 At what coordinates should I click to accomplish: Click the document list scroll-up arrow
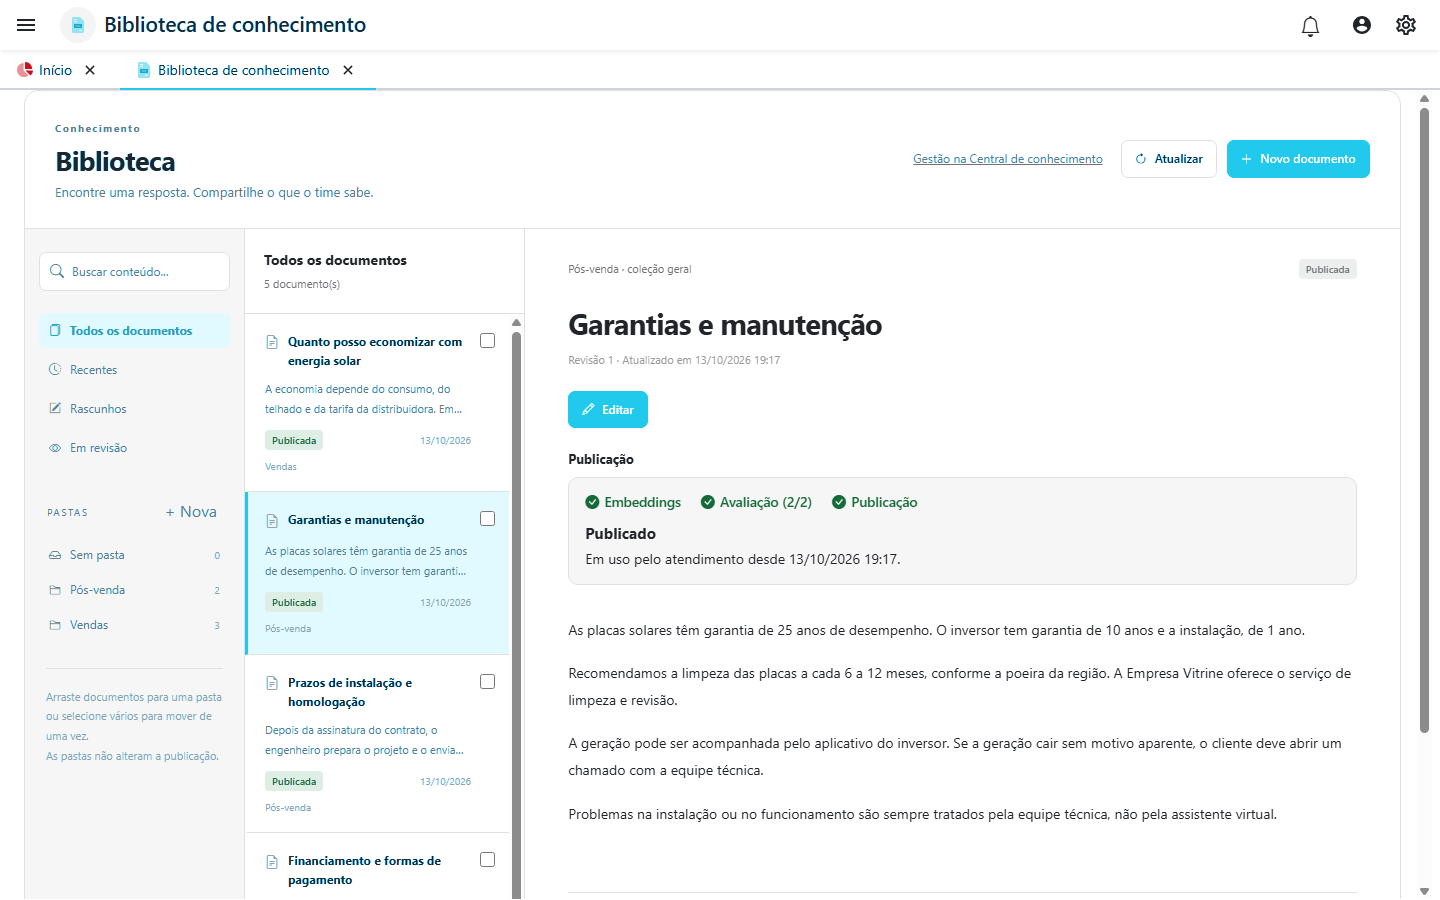(x=516, y=322)
